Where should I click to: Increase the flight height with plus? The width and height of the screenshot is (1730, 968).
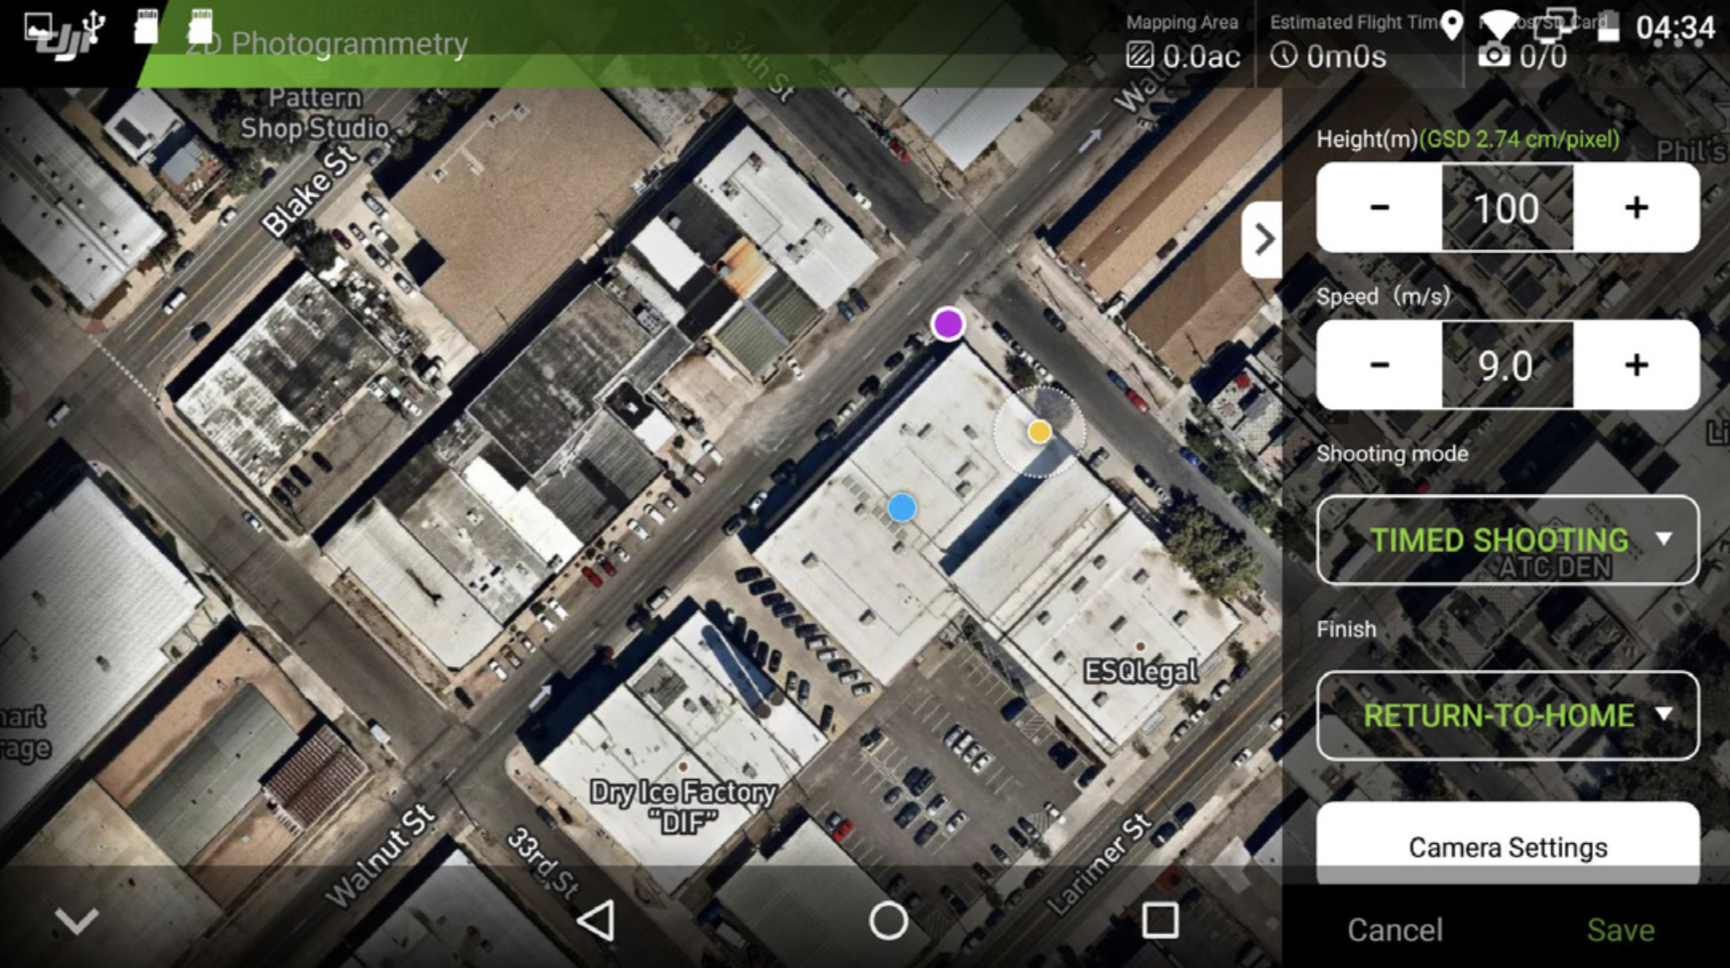point(1636,208)
